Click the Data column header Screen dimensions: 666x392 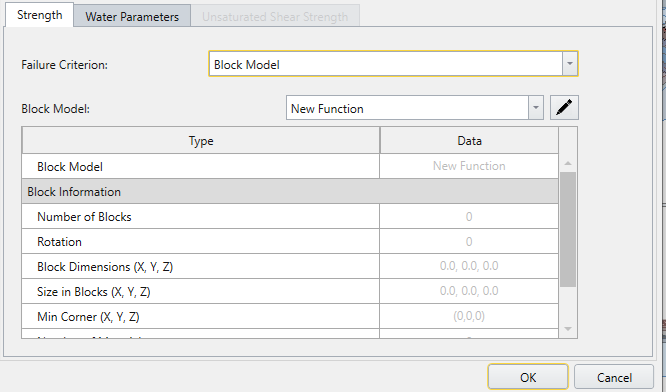[x=469, y=141]
